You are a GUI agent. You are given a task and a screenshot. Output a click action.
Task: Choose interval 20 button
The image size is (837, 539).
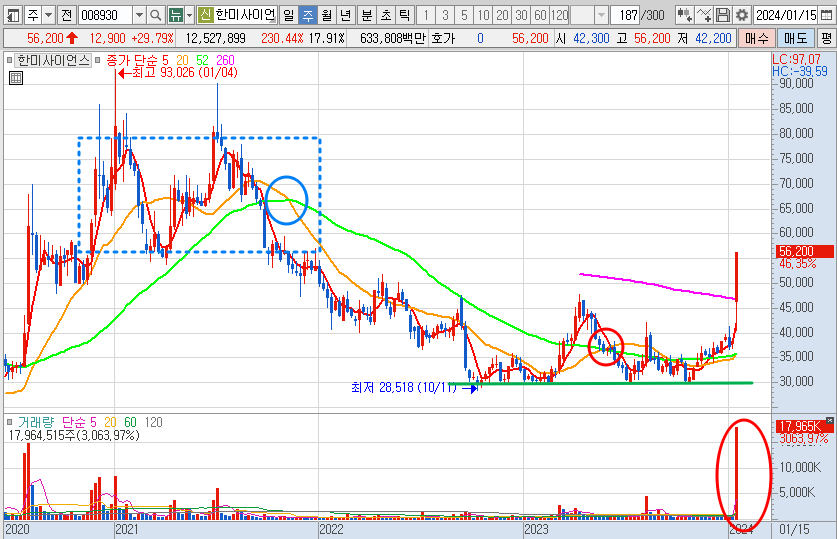(x=502, y=15)
